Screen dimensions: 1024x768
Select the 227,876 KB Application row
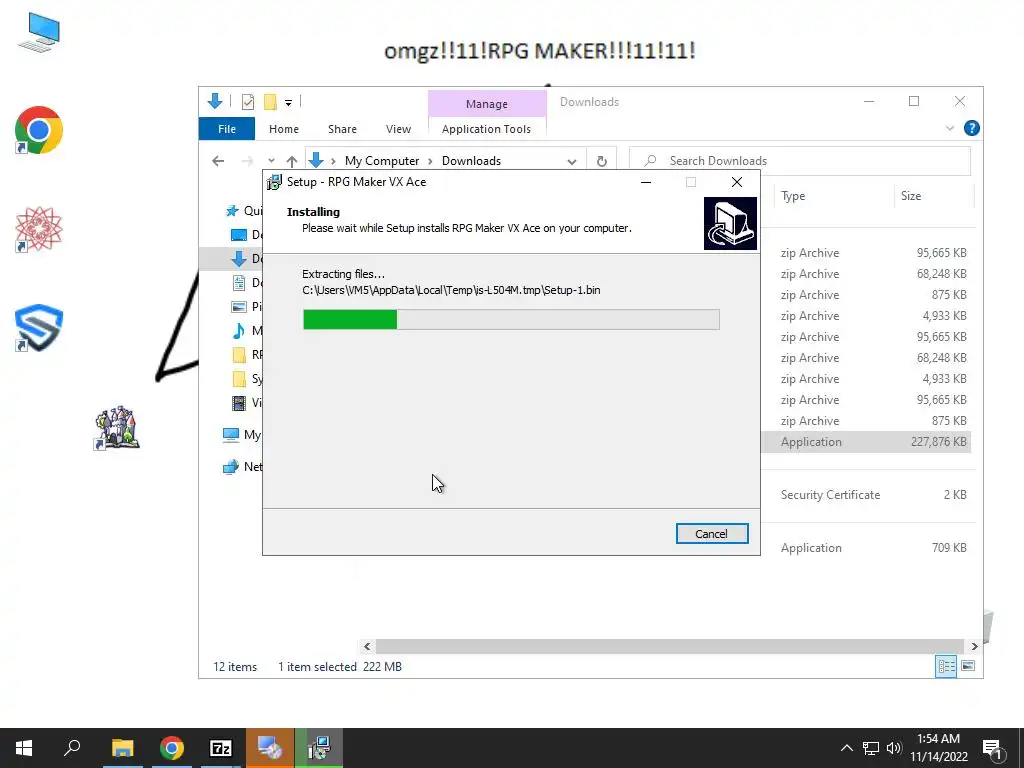[866, 442]
